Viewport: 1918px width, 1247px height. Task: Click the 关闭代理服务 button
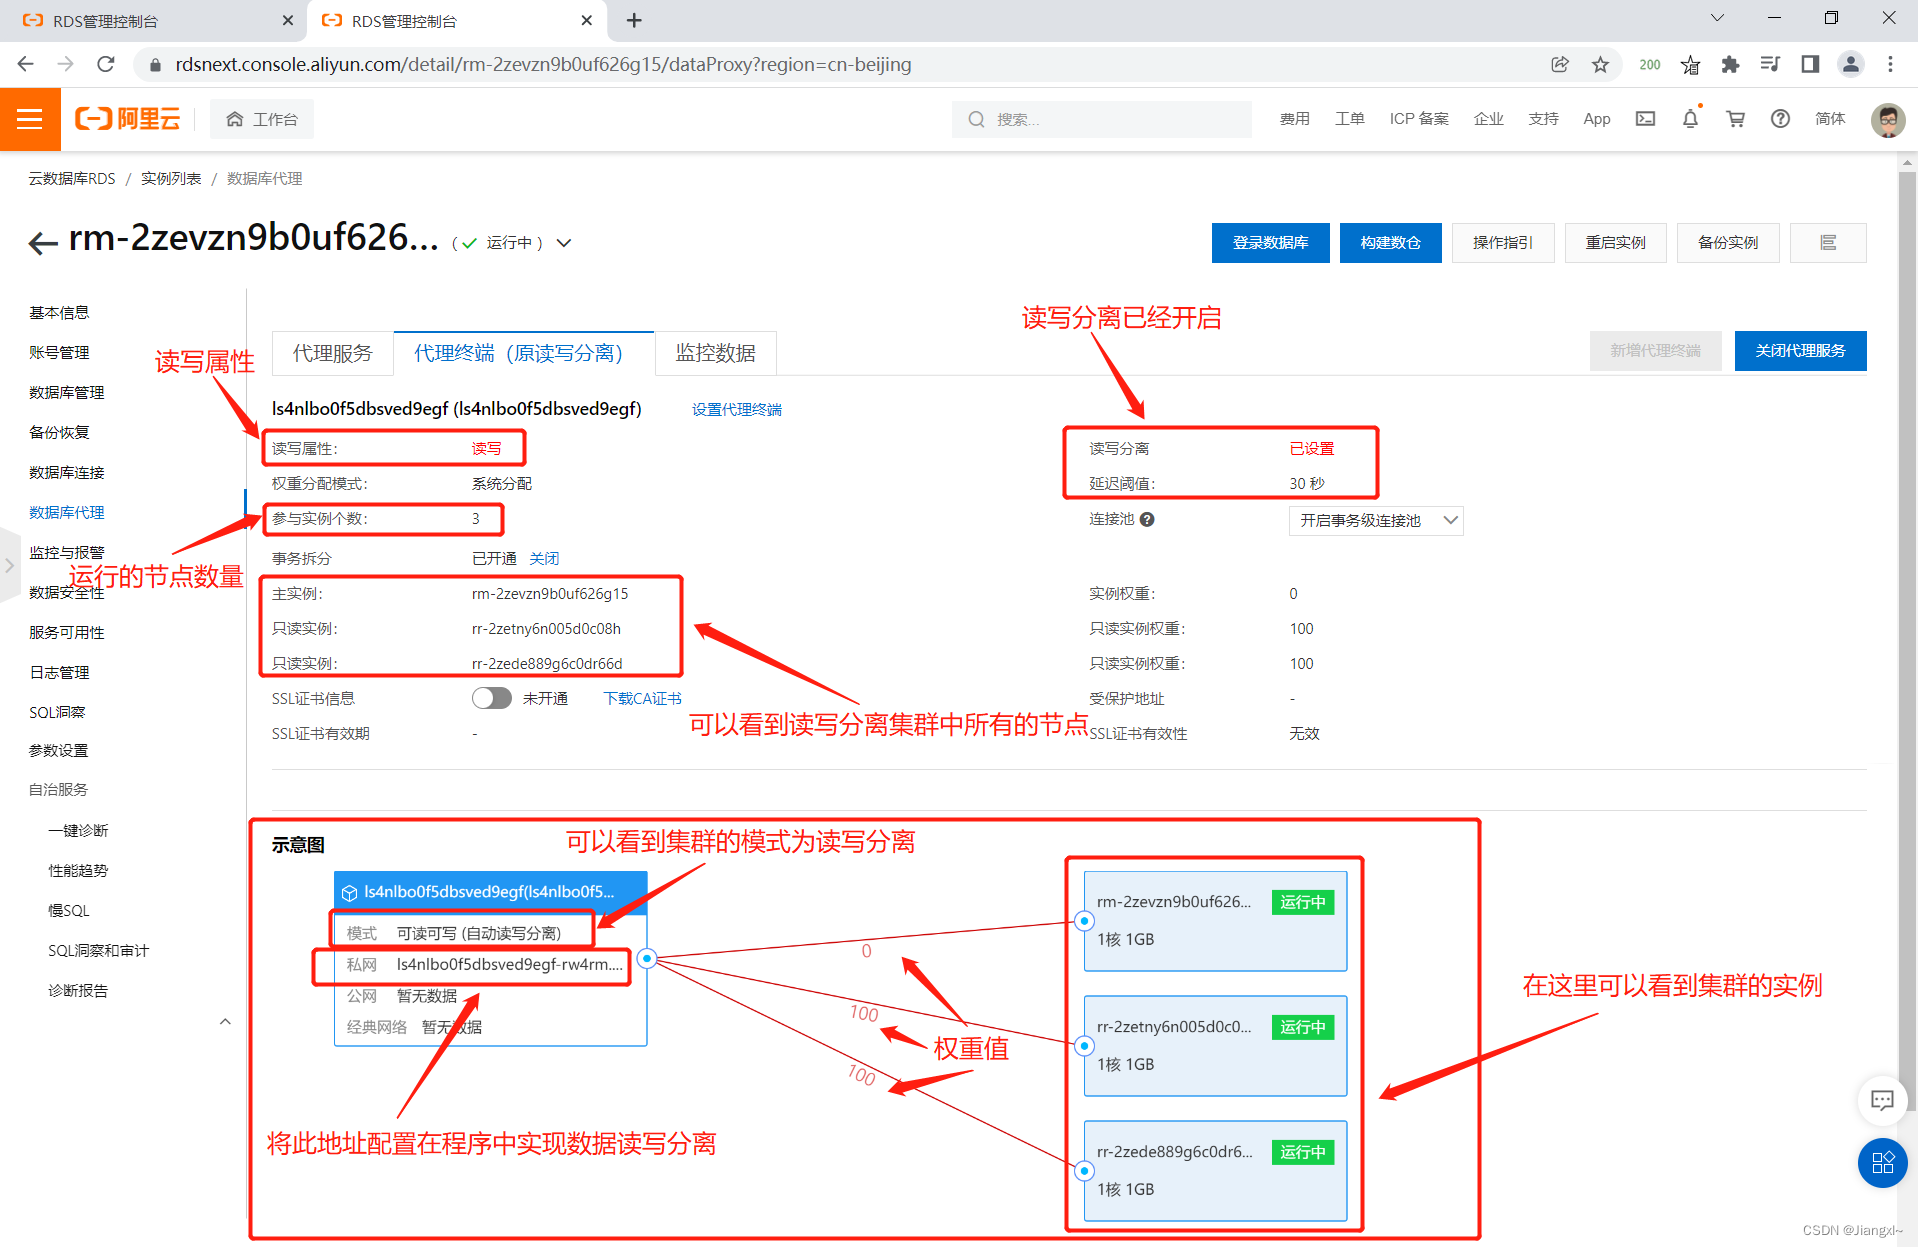[1800, 351]
